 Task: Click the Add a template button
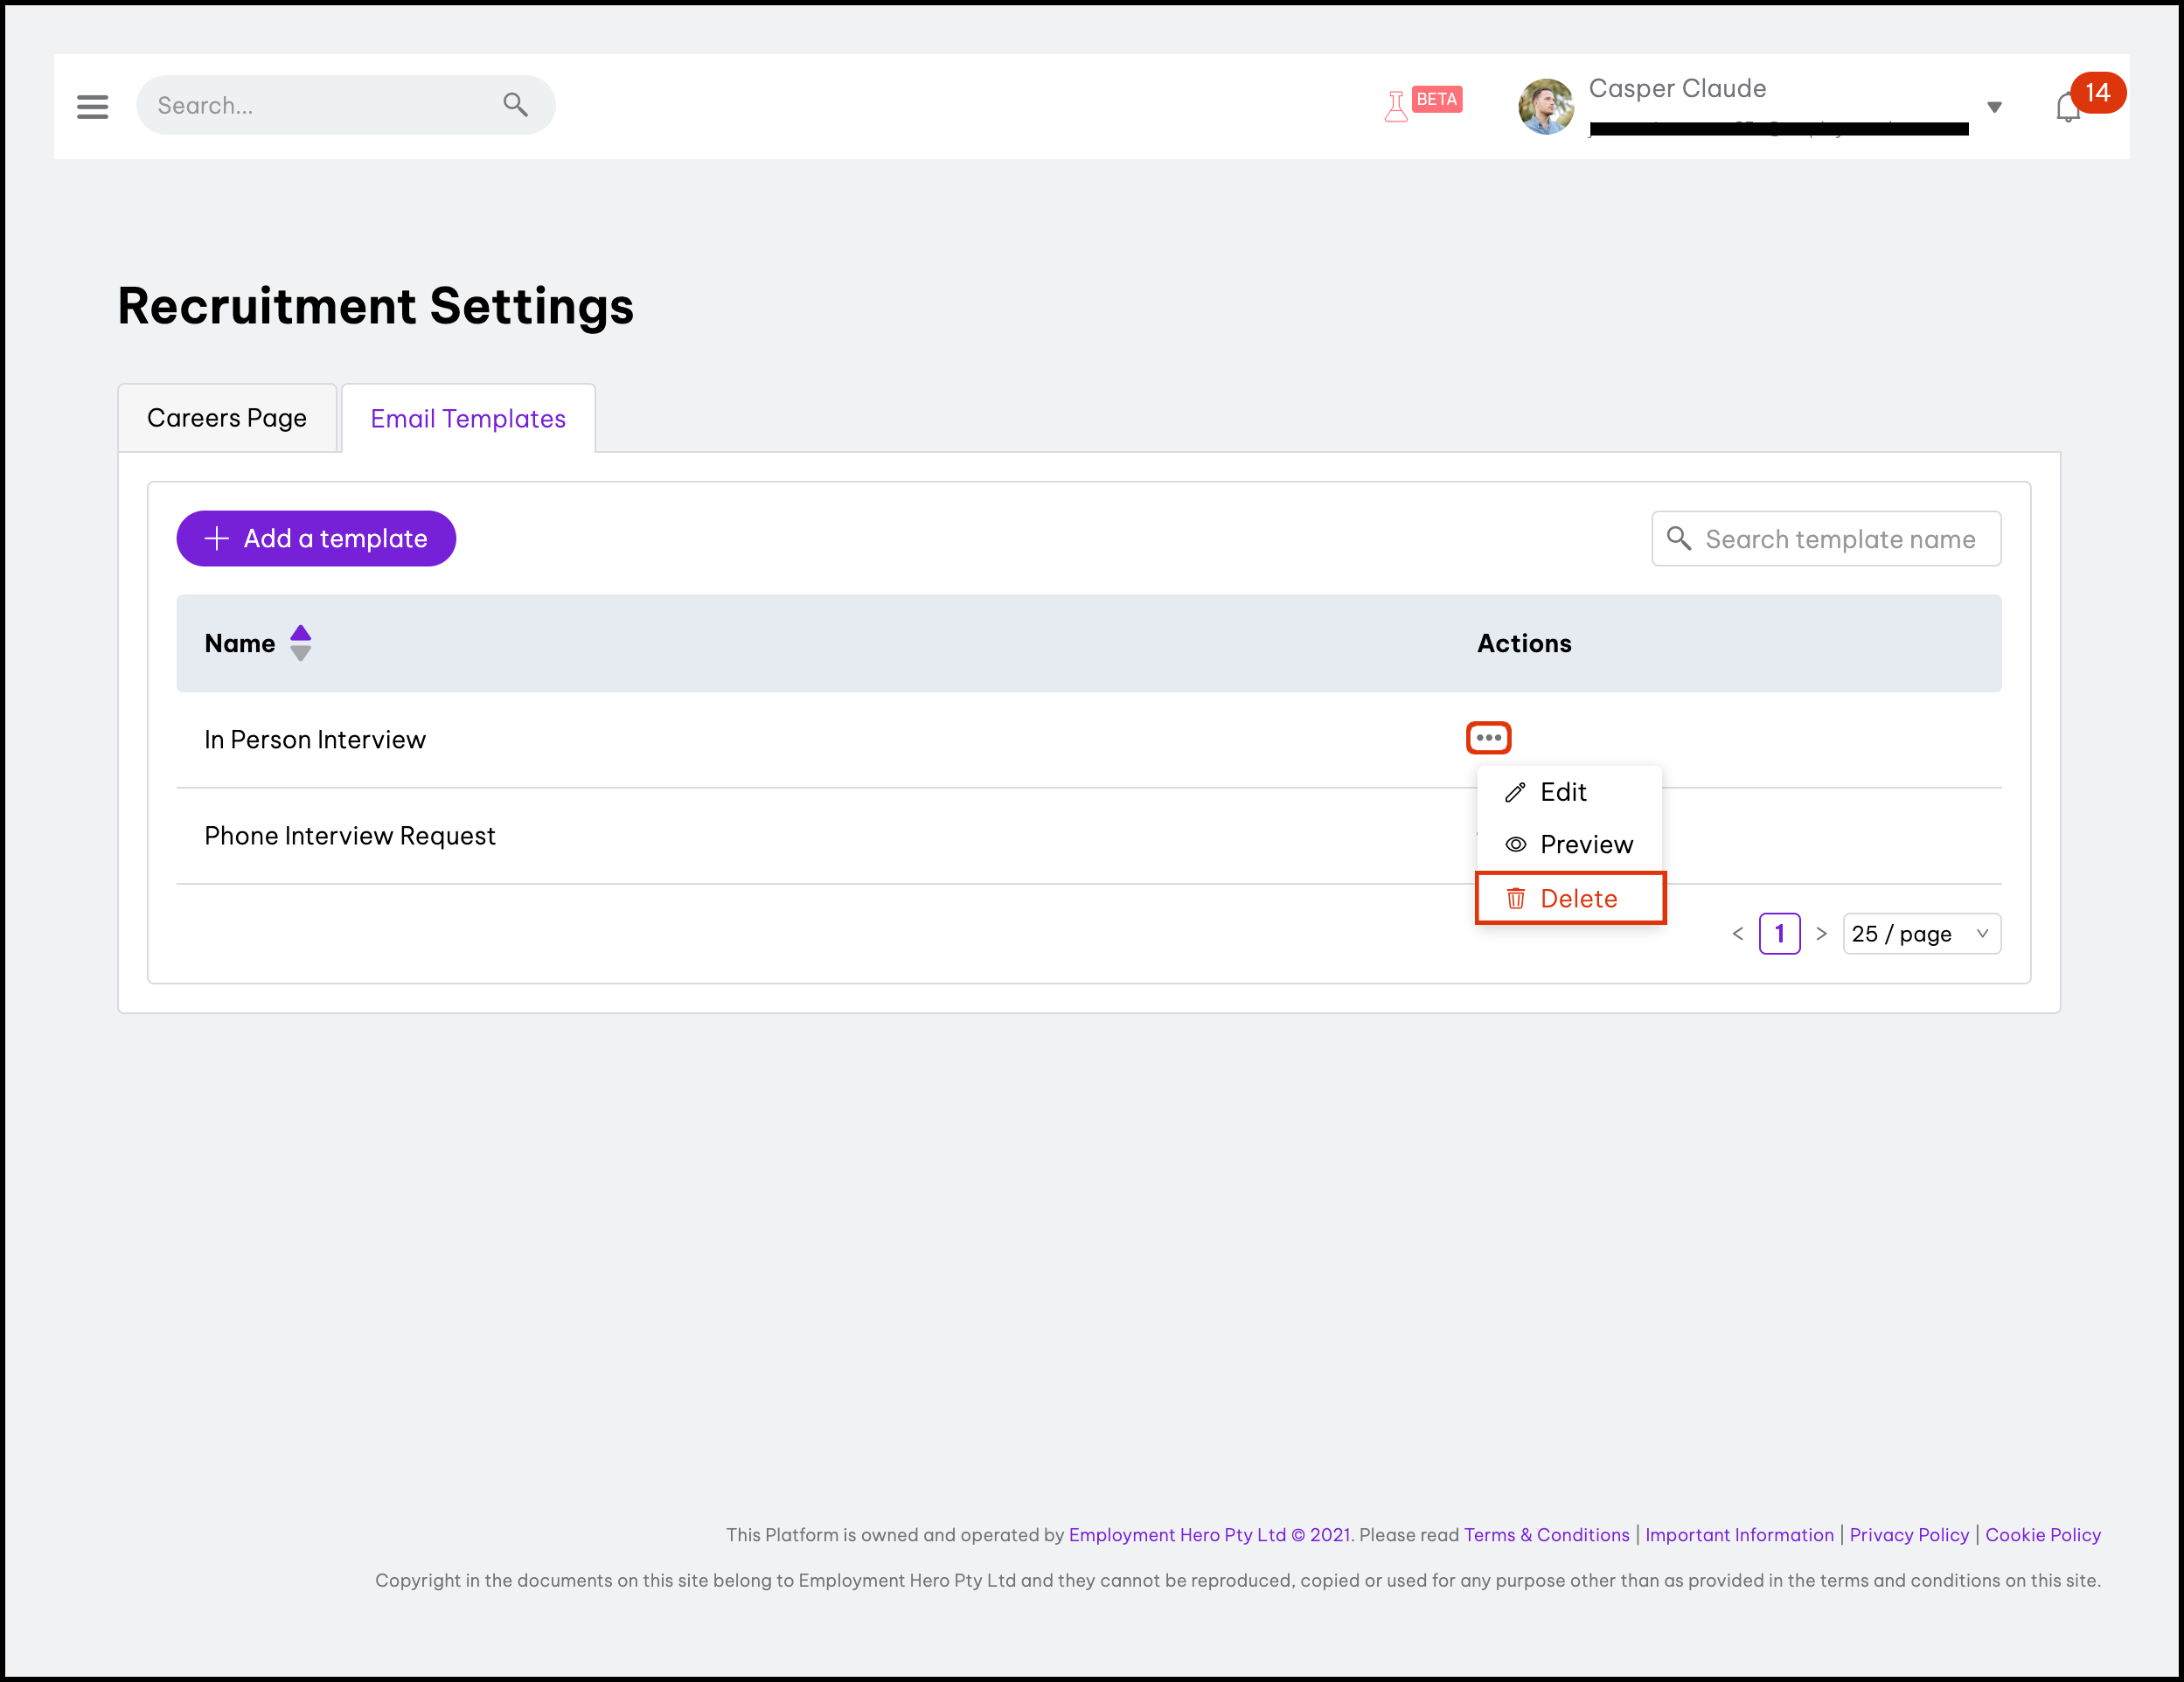(x=316, y=538)
